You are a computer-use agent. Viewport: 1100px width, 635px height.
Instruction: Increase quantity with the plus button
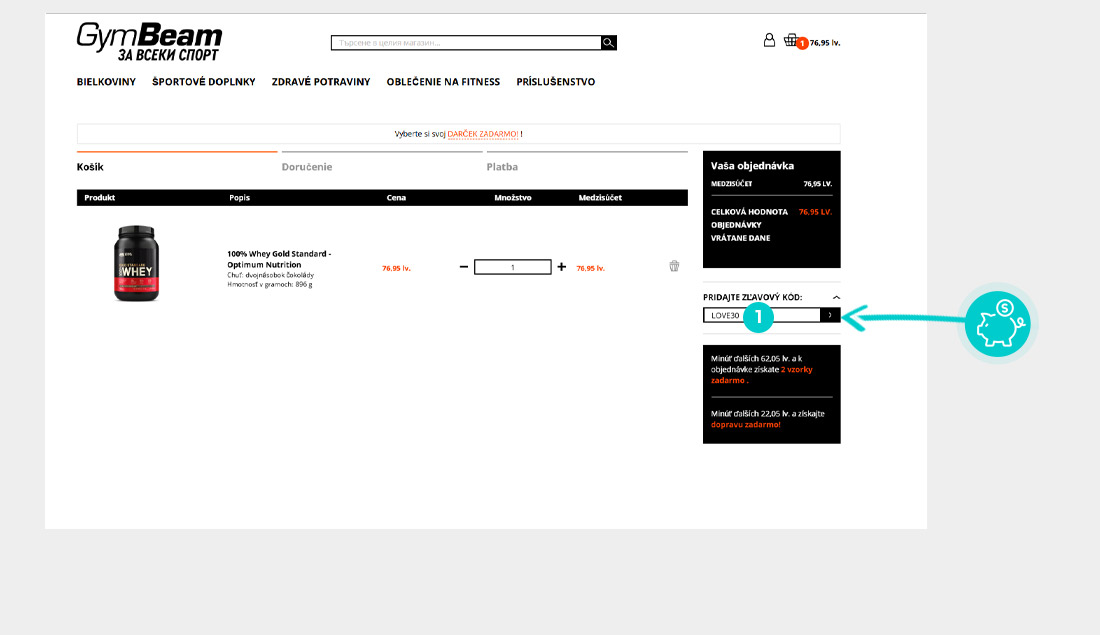click(x=561, y=267)
